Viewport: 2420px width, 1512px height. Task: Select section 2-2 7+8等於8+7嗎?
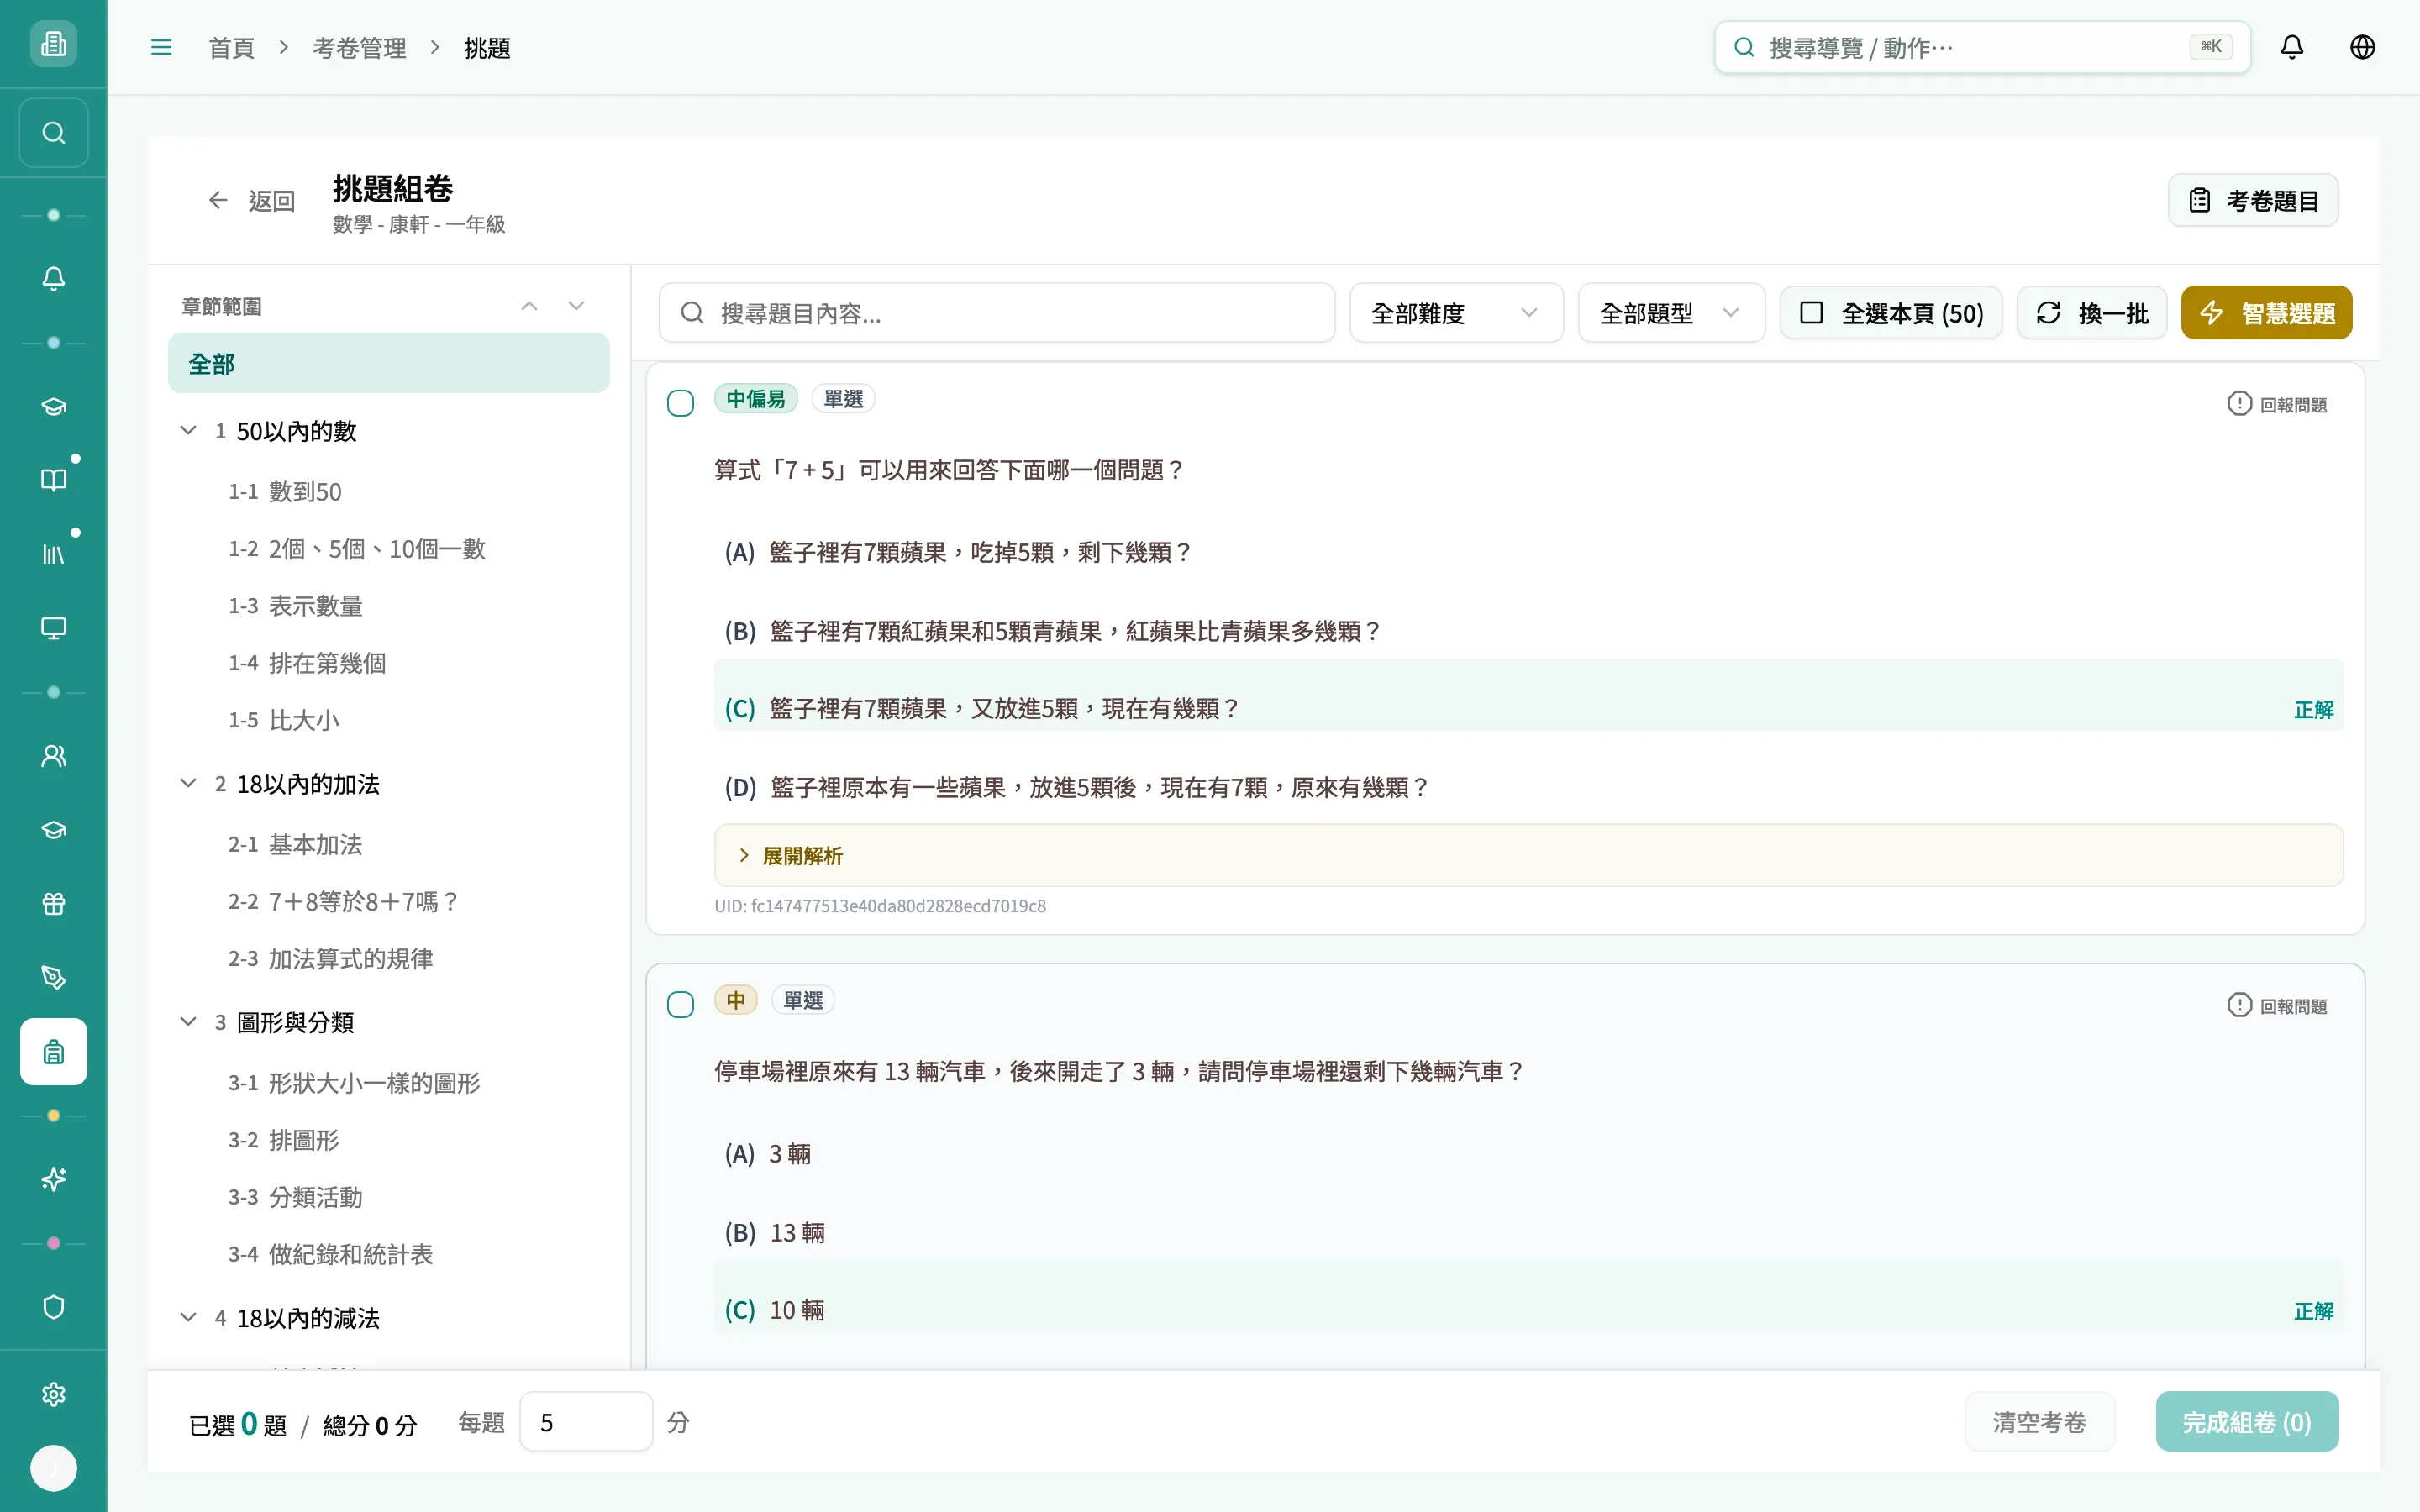343,901
